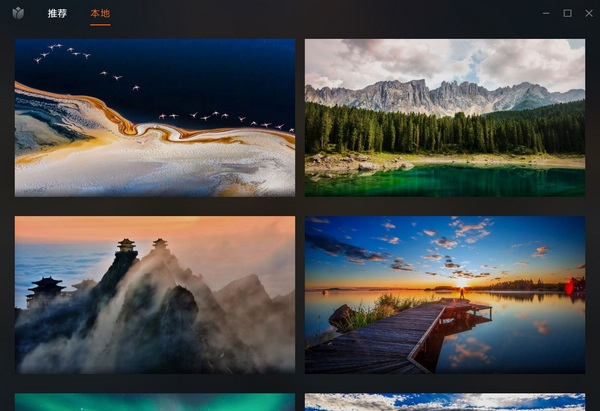Open the flying birds aerial river wallpaper
The width and height of the screenshot is (600, 411).
point(155,117)
